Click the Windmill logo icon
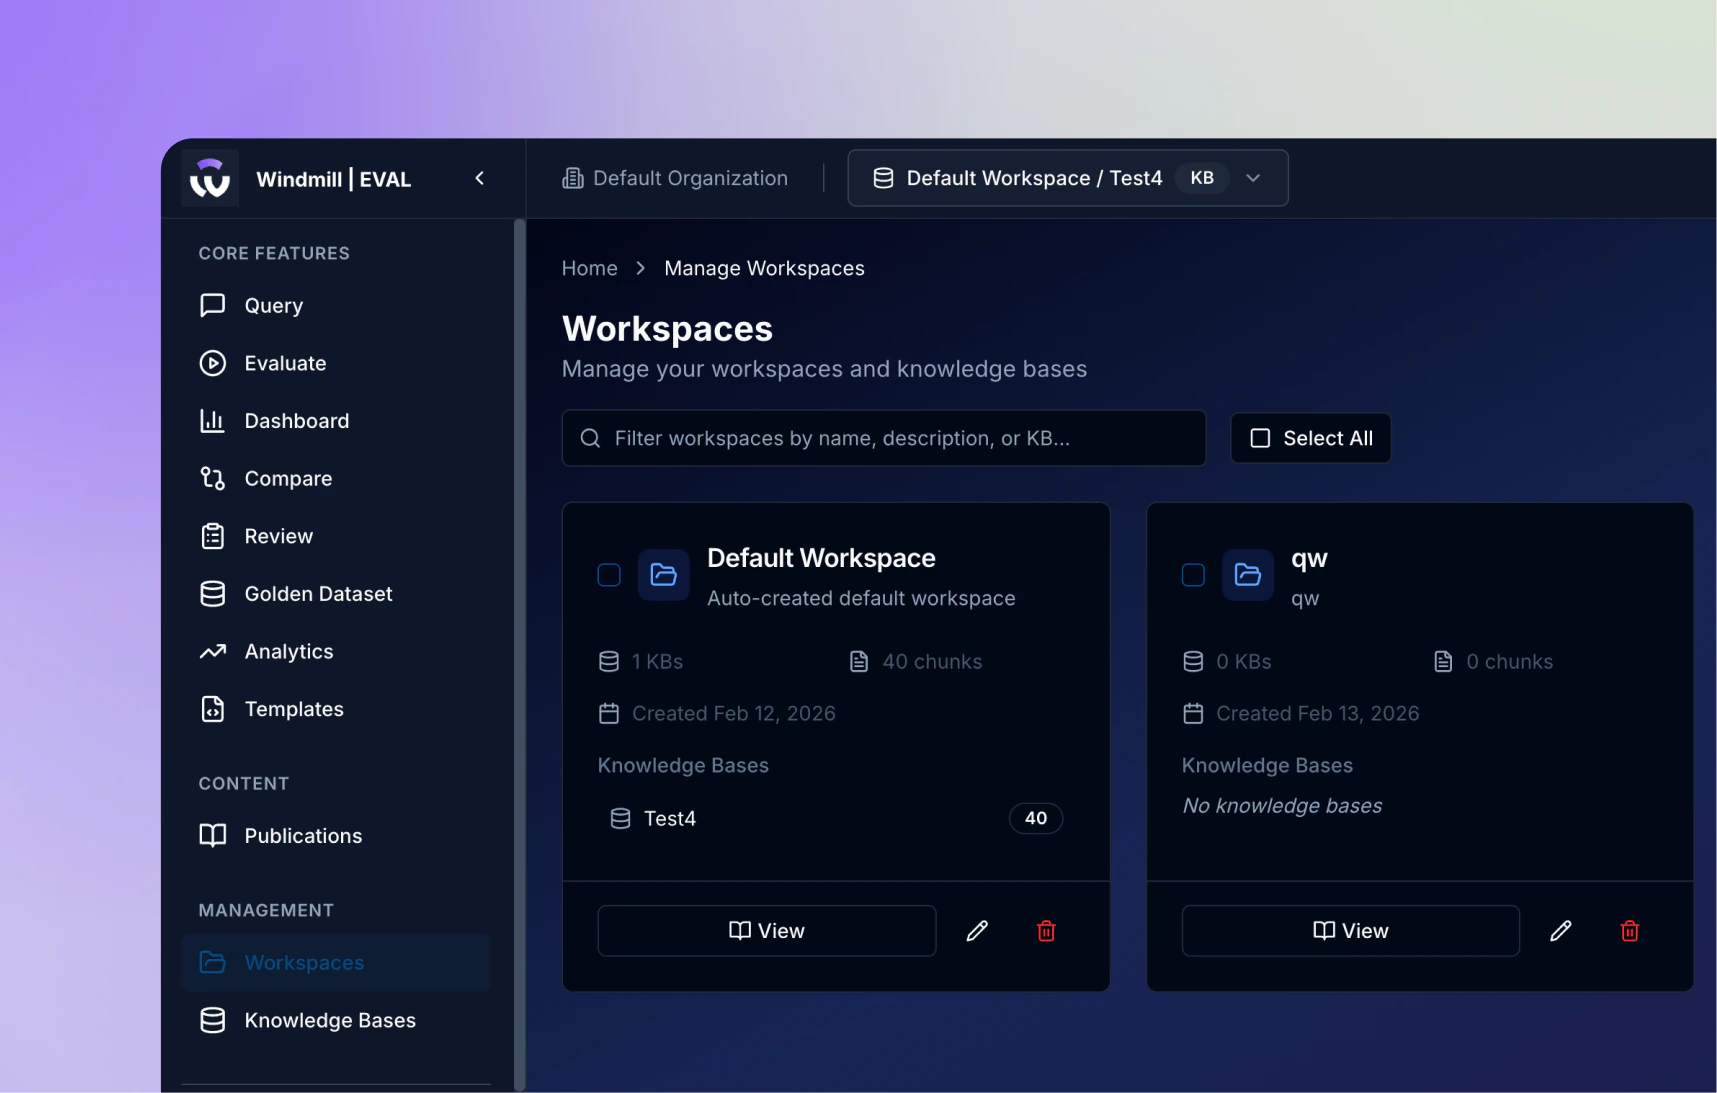The width and height of the screenshot is (1717, 1093). coord(210,178)
